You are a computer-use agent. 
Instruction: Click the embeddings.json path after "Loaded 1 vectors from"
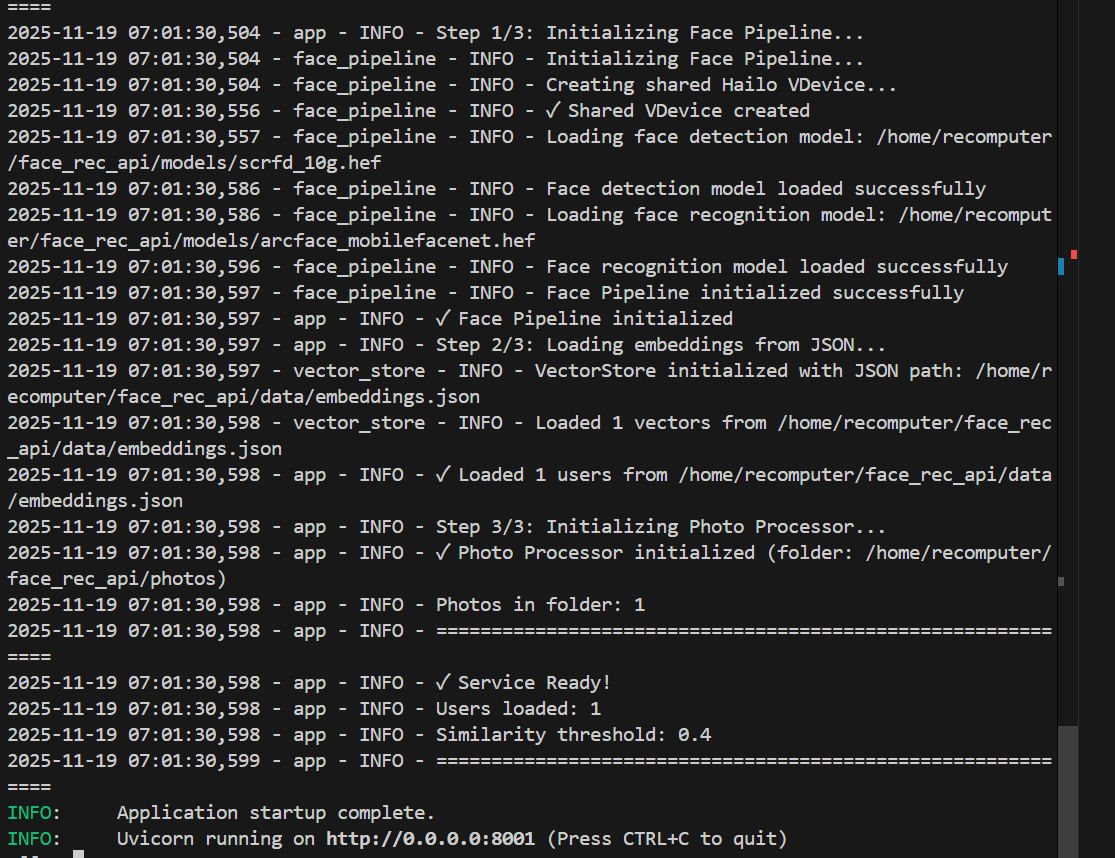tap(144, 448)
